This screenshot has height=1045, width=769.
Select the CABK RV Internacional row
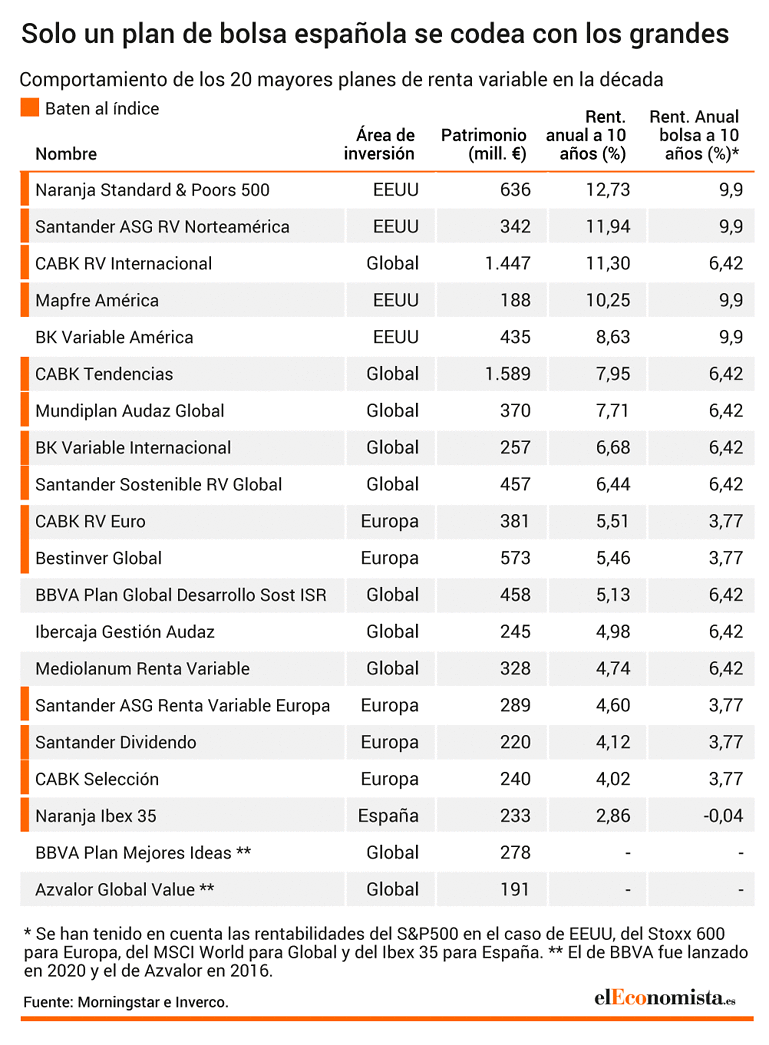pos(387,263)
